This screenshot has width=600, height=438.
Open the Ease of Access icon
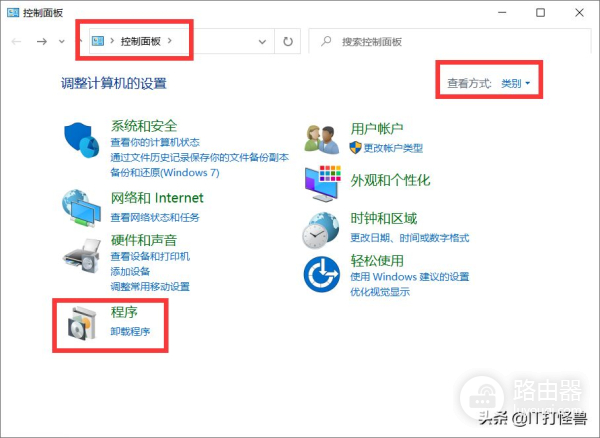(x=321, y=274)
